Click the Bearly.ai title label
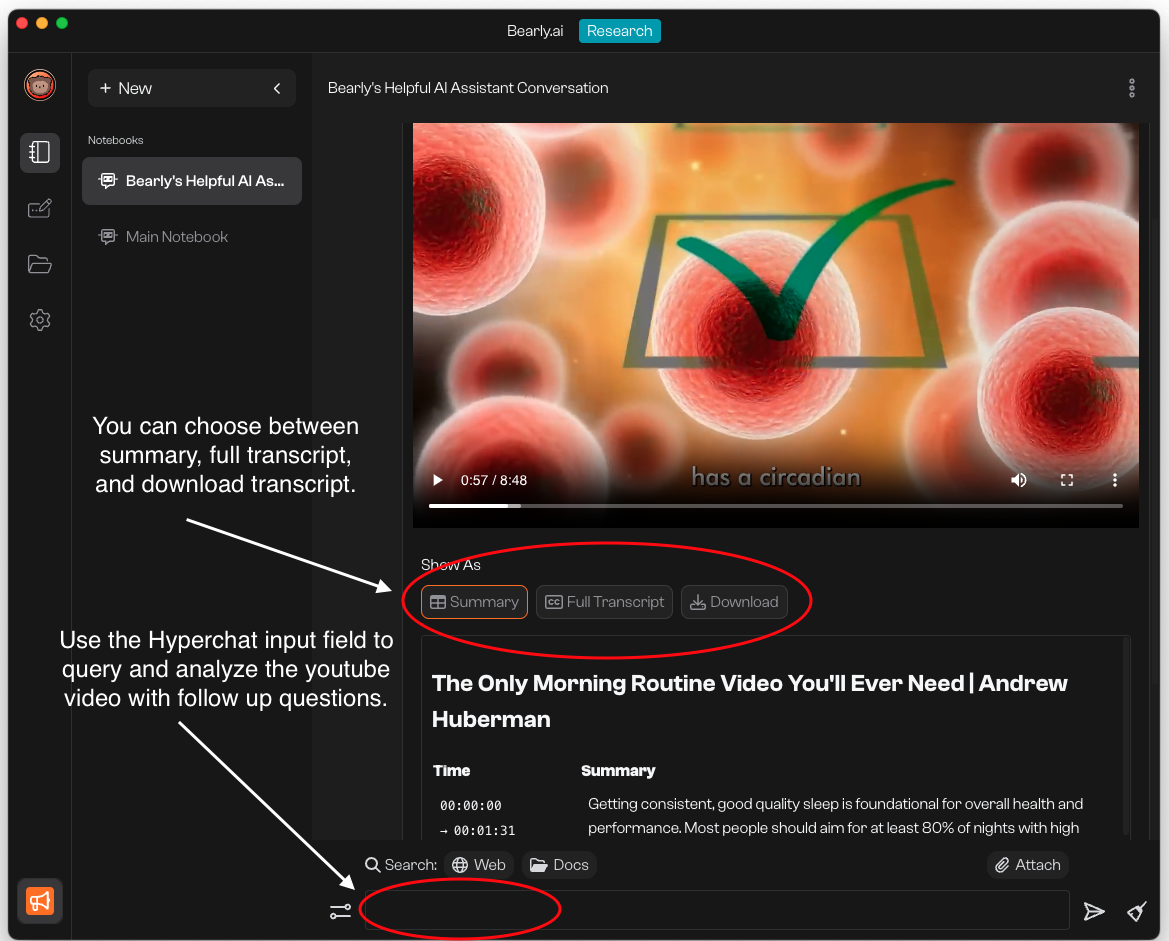 pyautogui.click(x=535, y=31)
